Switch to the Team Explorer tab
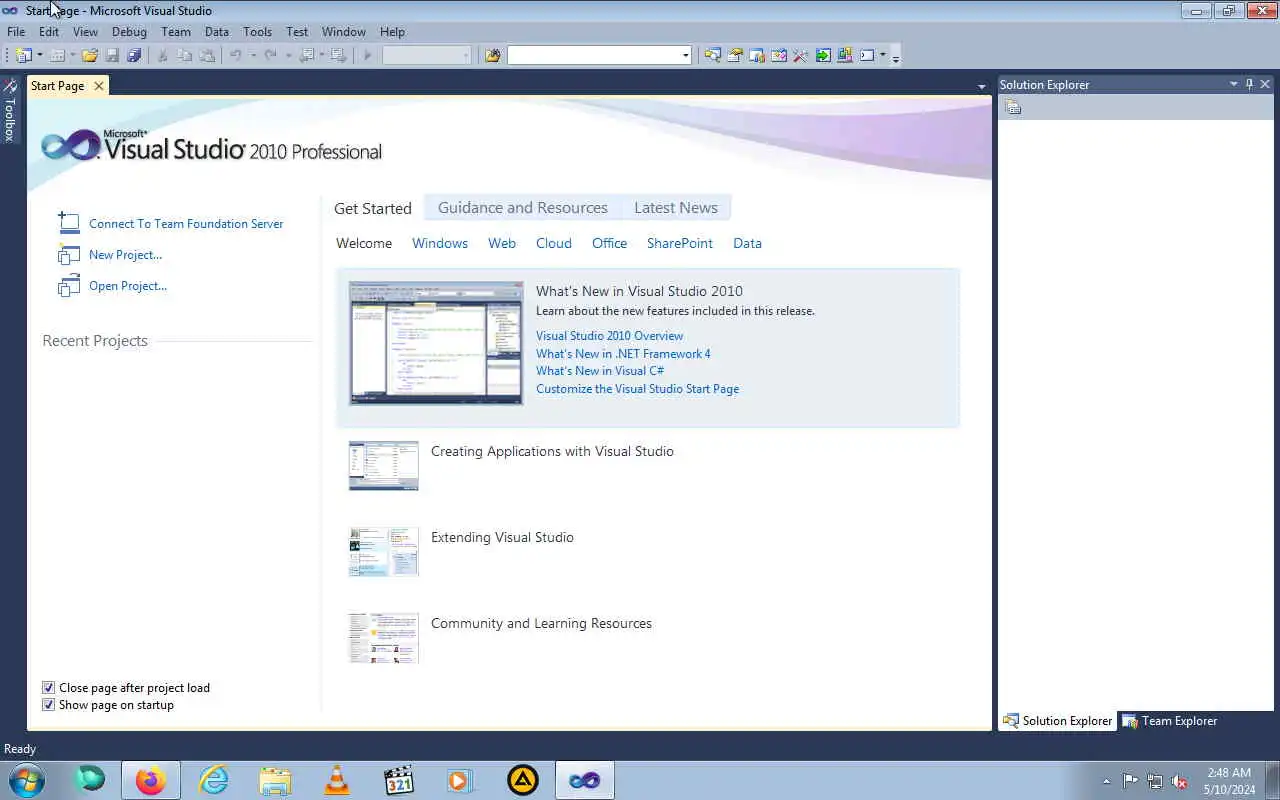 click(1169, 720)
